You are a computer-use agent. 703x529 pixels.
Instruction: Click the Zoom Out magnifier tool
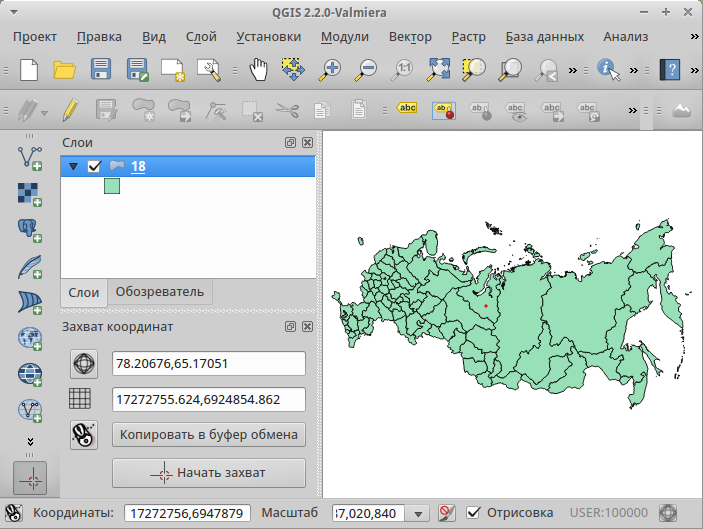366,69
